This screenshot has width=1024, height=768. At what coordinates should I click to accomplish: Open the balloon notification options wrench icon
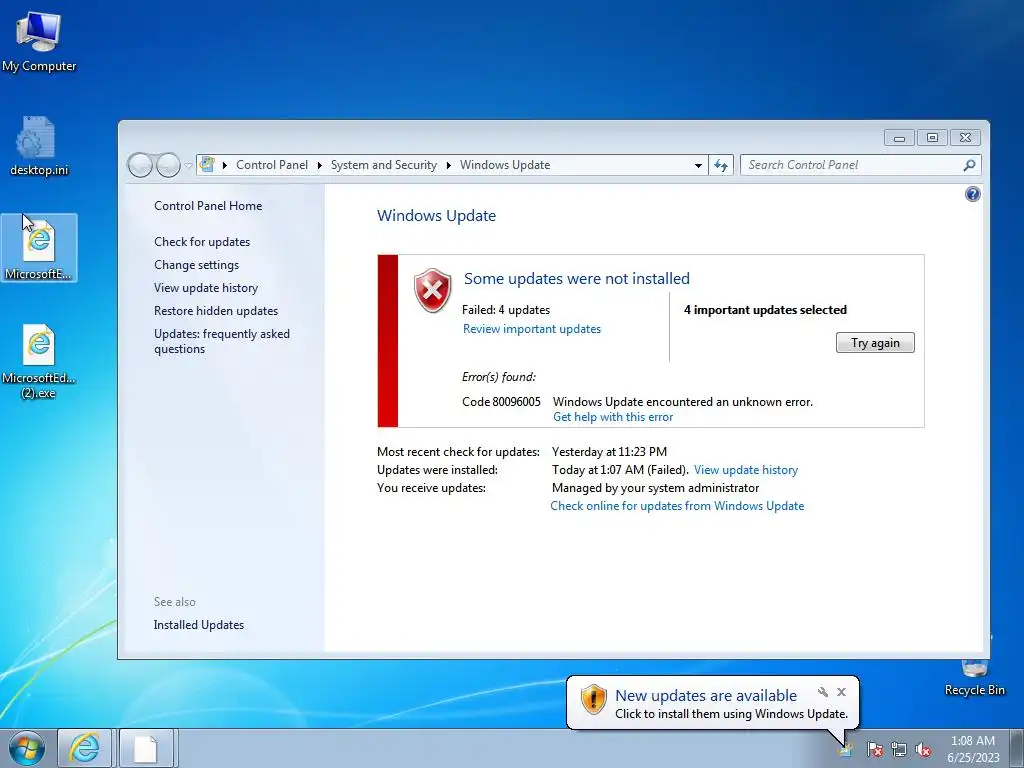click(x=823, y=692)
